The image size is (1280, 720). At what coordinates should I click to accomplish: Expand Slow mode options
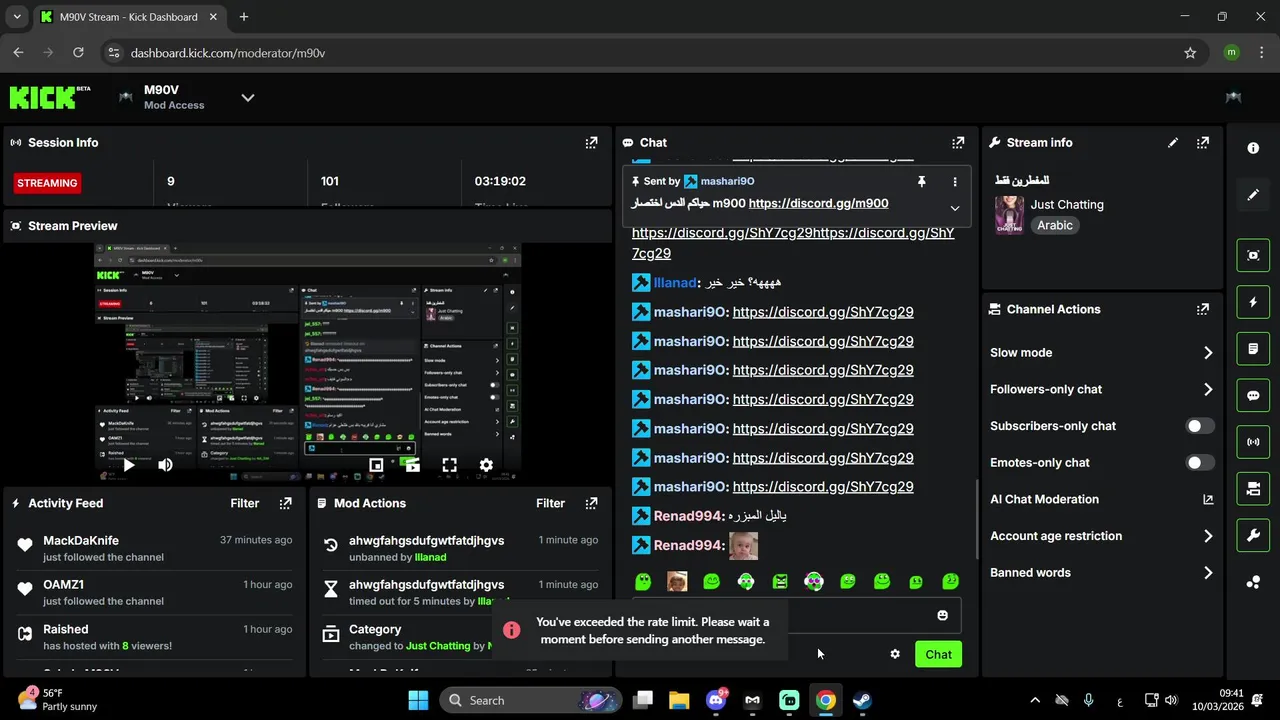(x=1102, y=353)
